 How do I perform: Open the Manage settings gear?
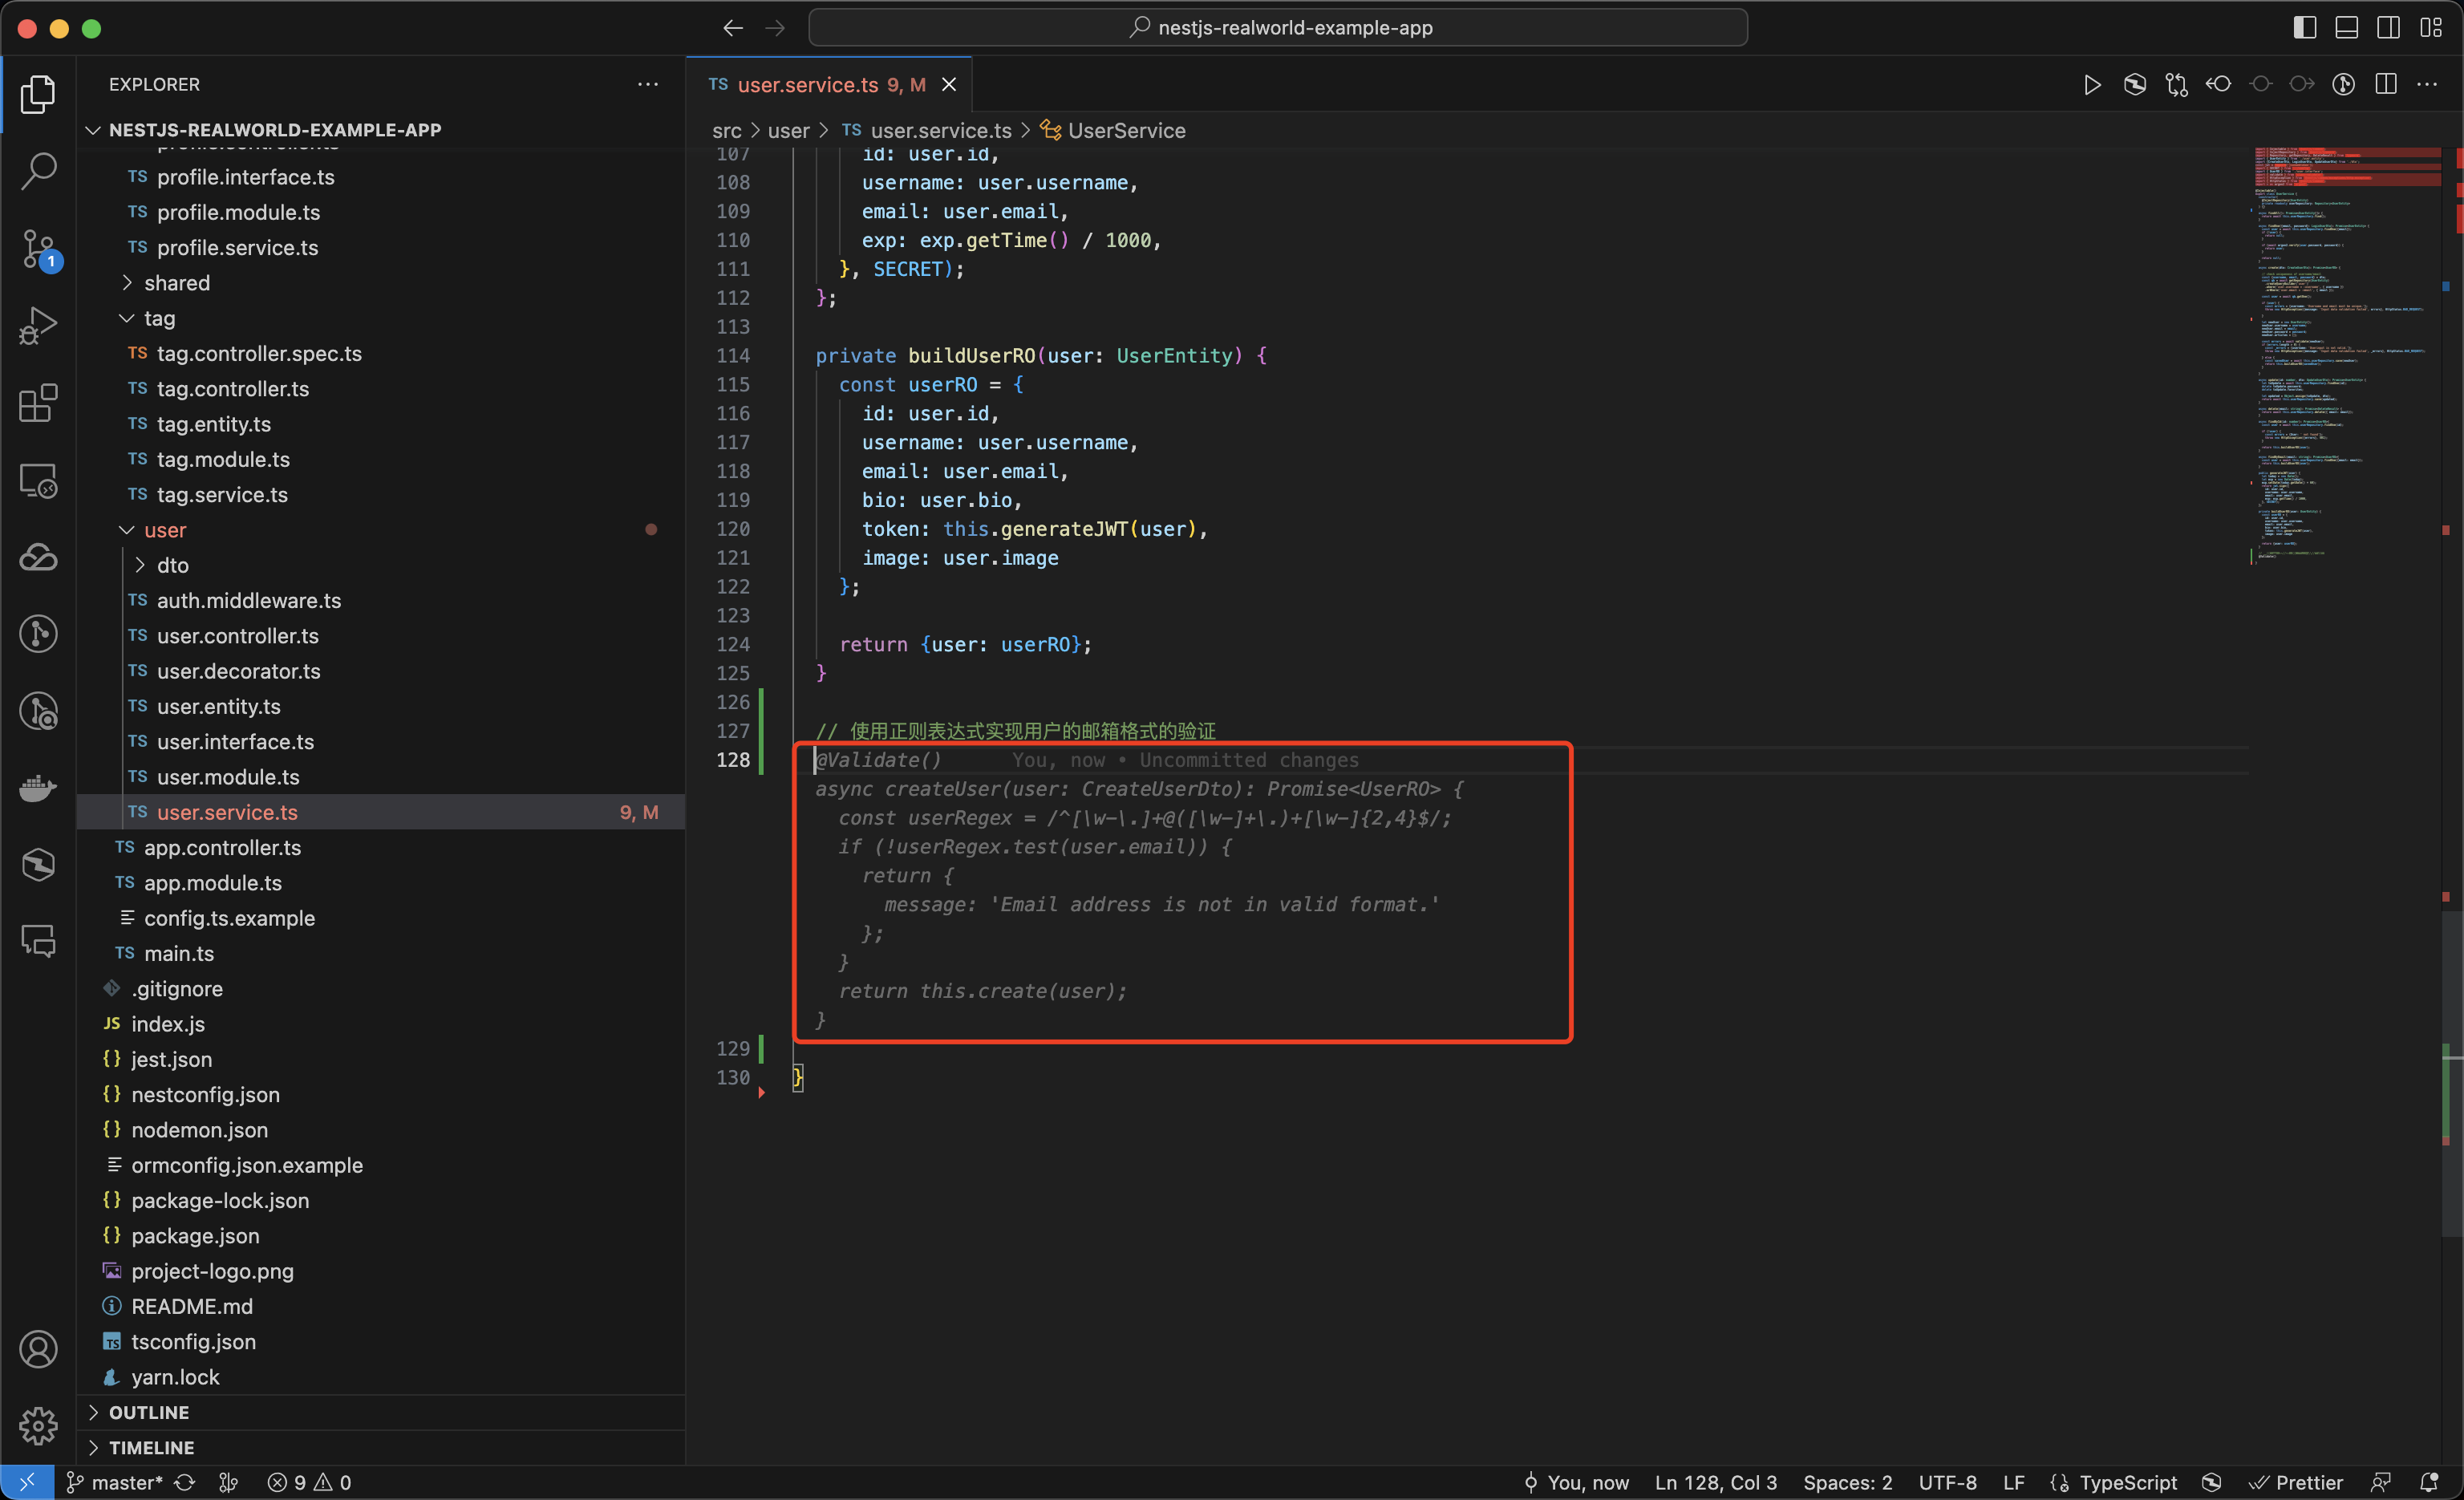pos(38,1425)
